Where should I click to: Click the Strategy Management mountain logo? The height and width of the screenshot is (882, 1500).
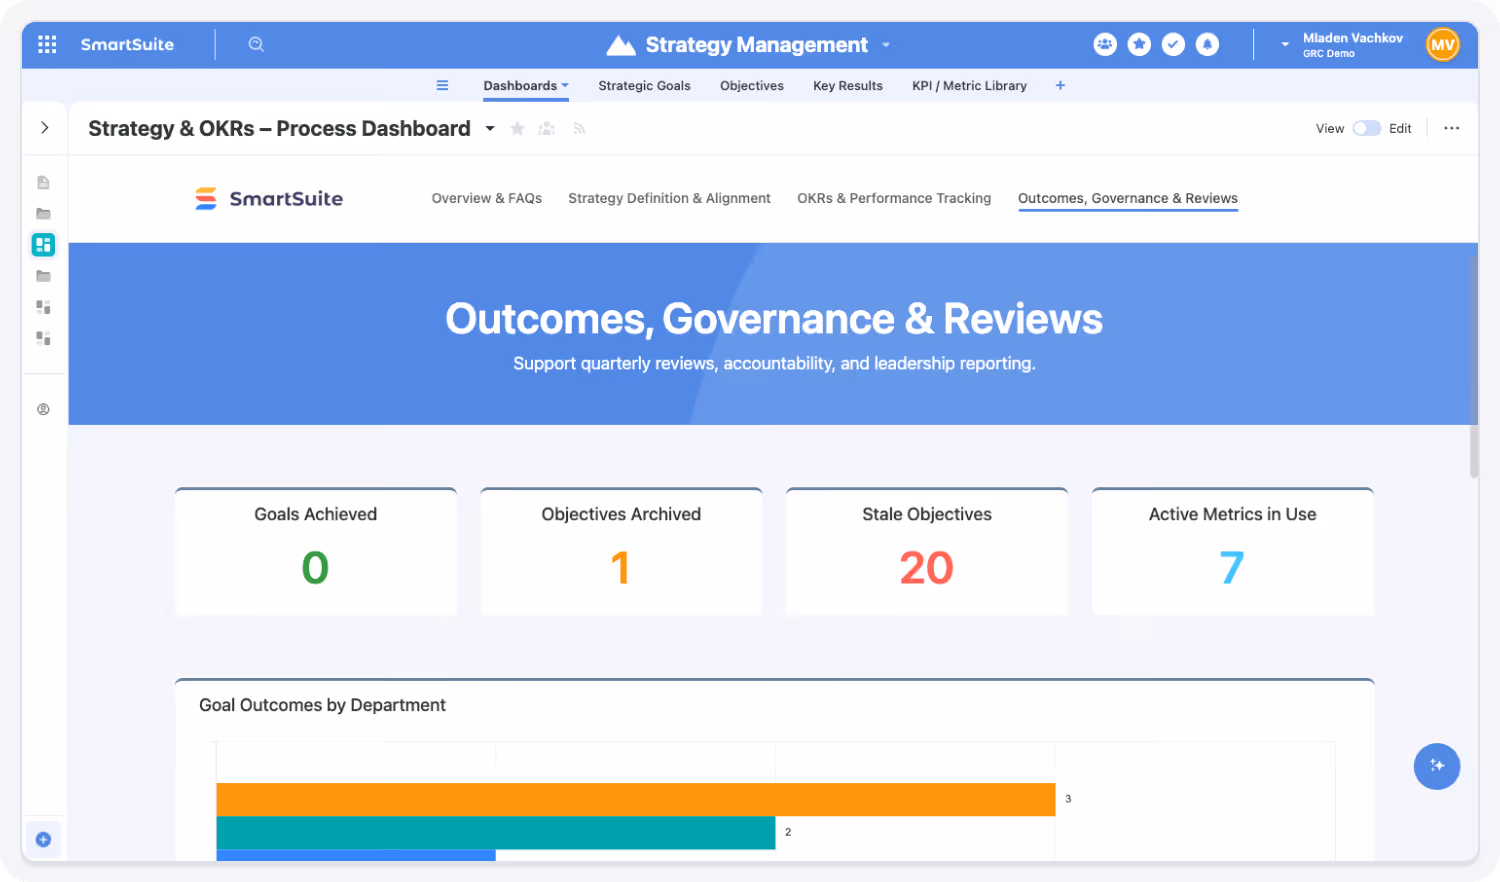click(x=621, y=45)
